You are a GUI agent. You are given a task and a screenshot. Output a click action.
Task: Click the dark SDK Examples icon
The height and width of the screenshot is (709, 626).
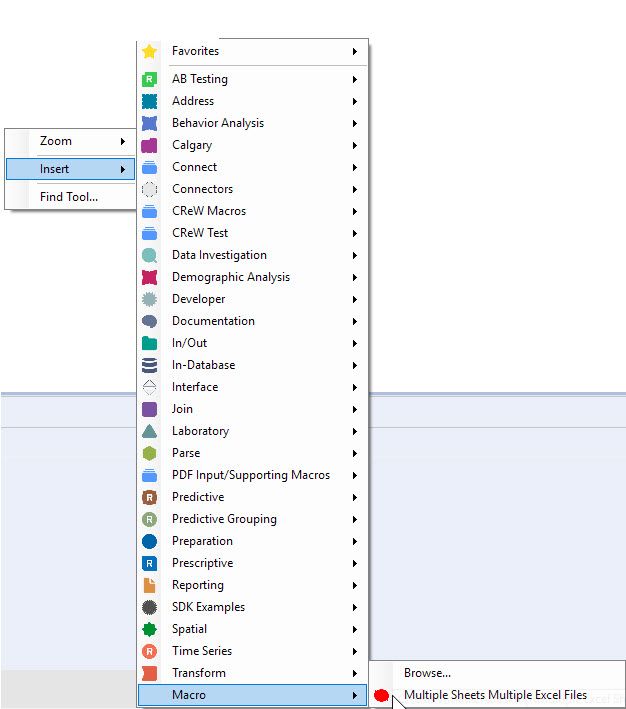[149, 607]
